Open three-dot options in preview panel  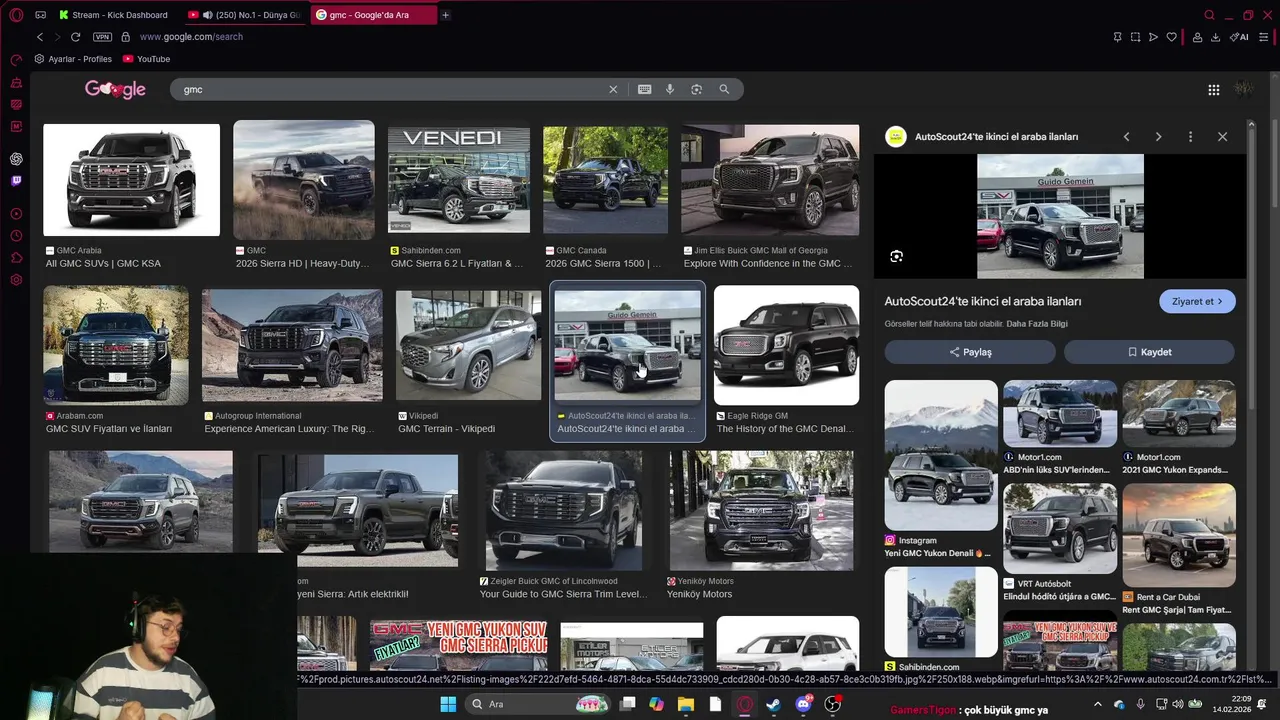(1190, 137)
